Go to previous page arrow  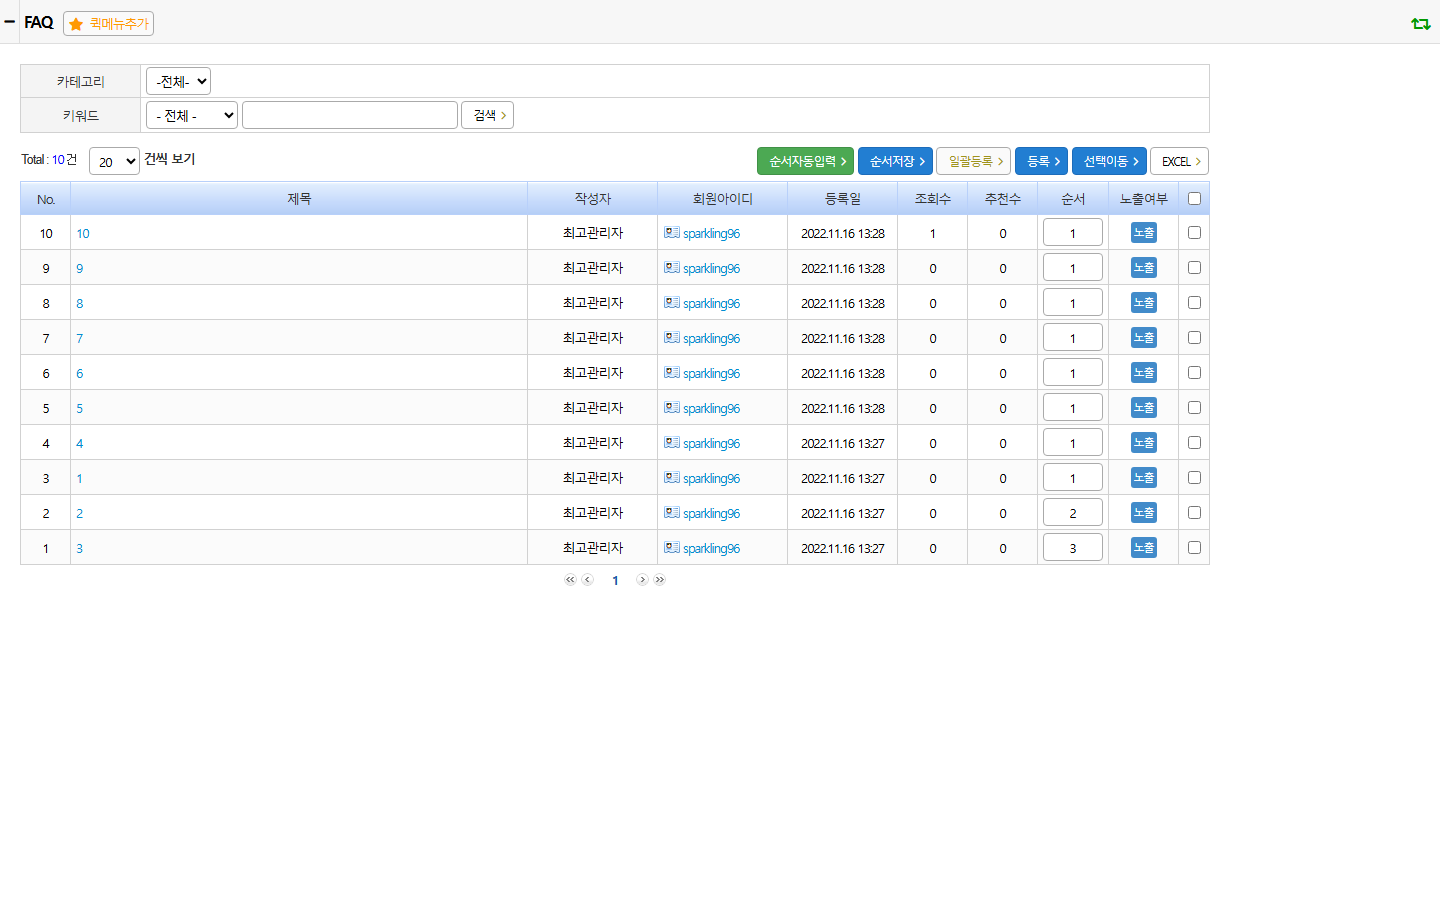click(x=588, y=580)
